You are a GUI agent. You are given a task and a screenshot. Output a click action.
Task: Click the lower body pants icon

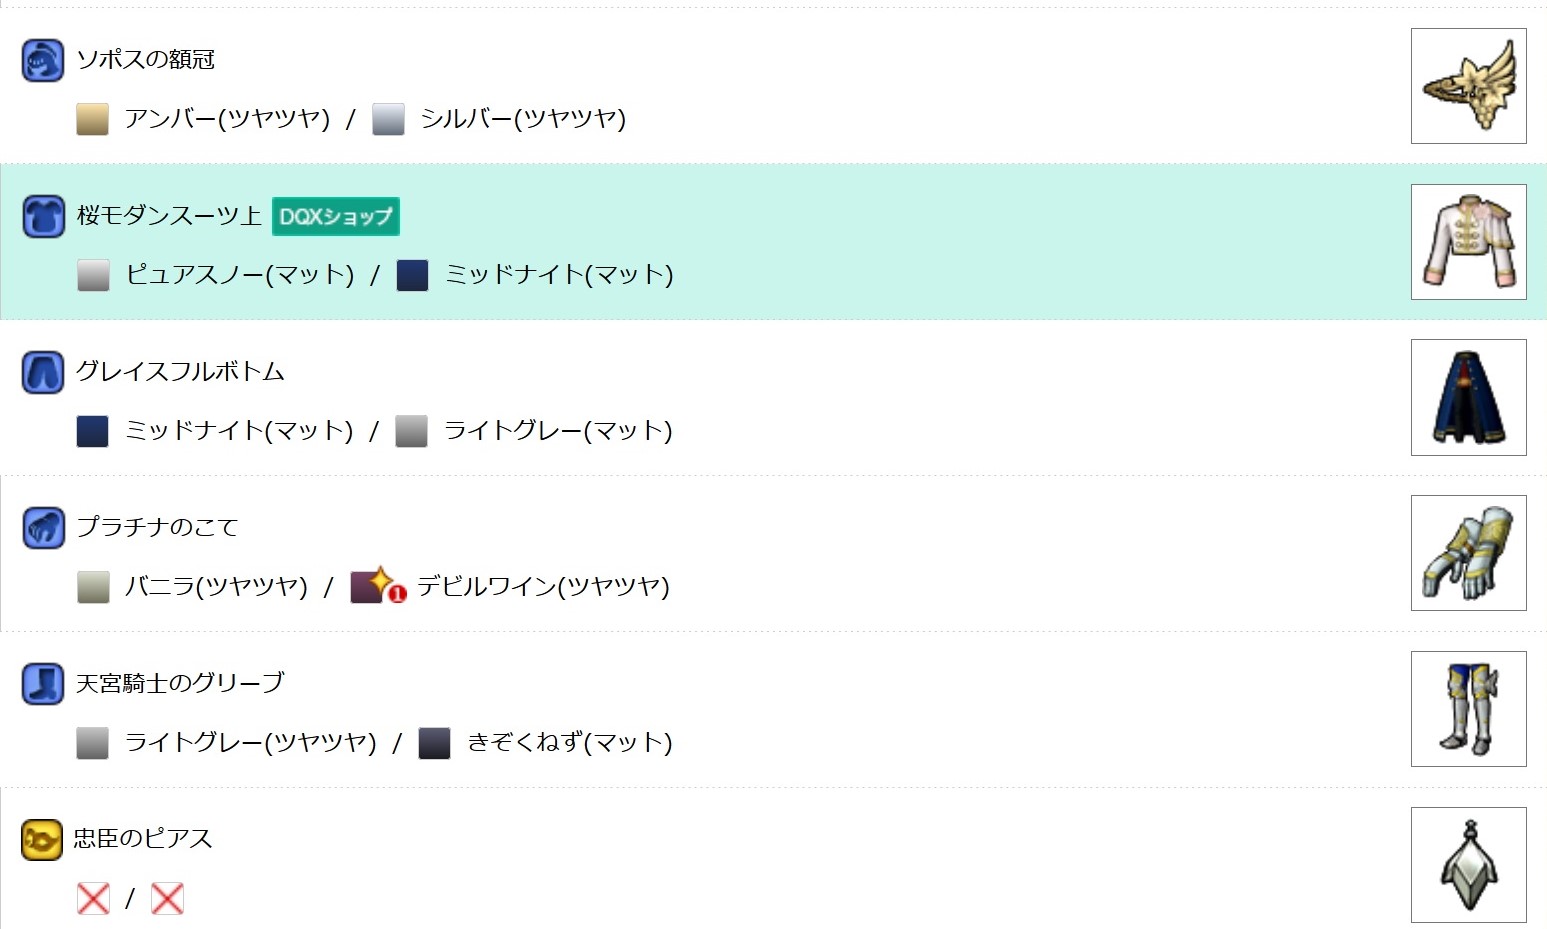point(43,372)
